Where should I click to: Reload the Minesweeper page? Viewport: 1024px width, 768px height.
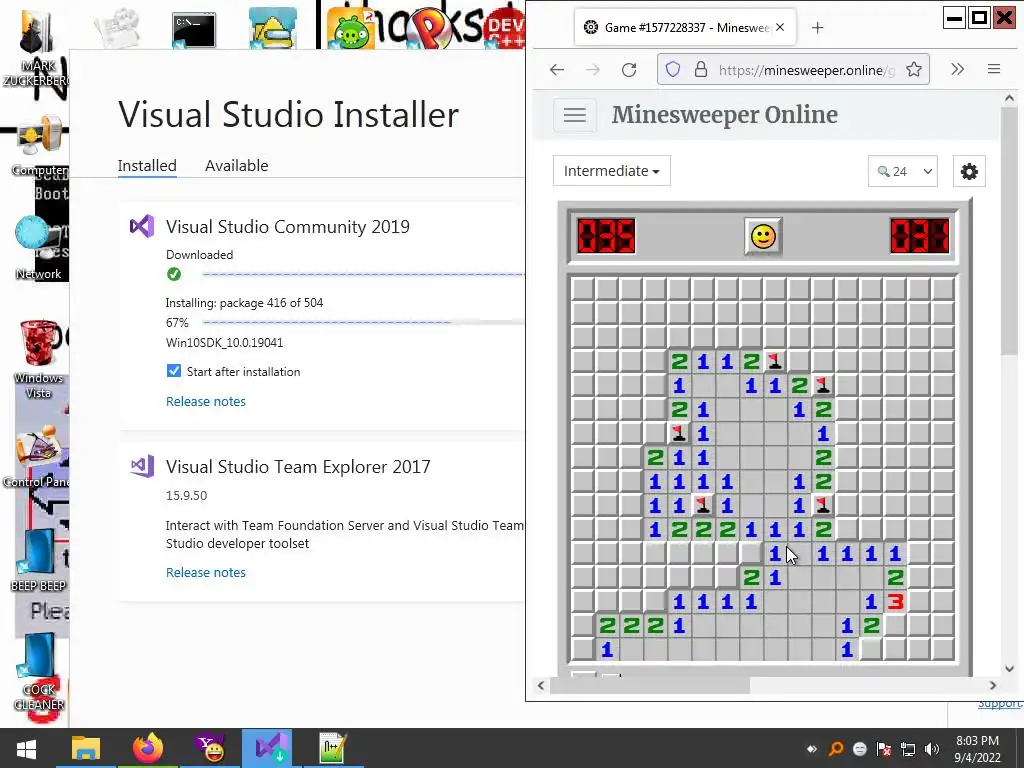(x=629, y=70)
